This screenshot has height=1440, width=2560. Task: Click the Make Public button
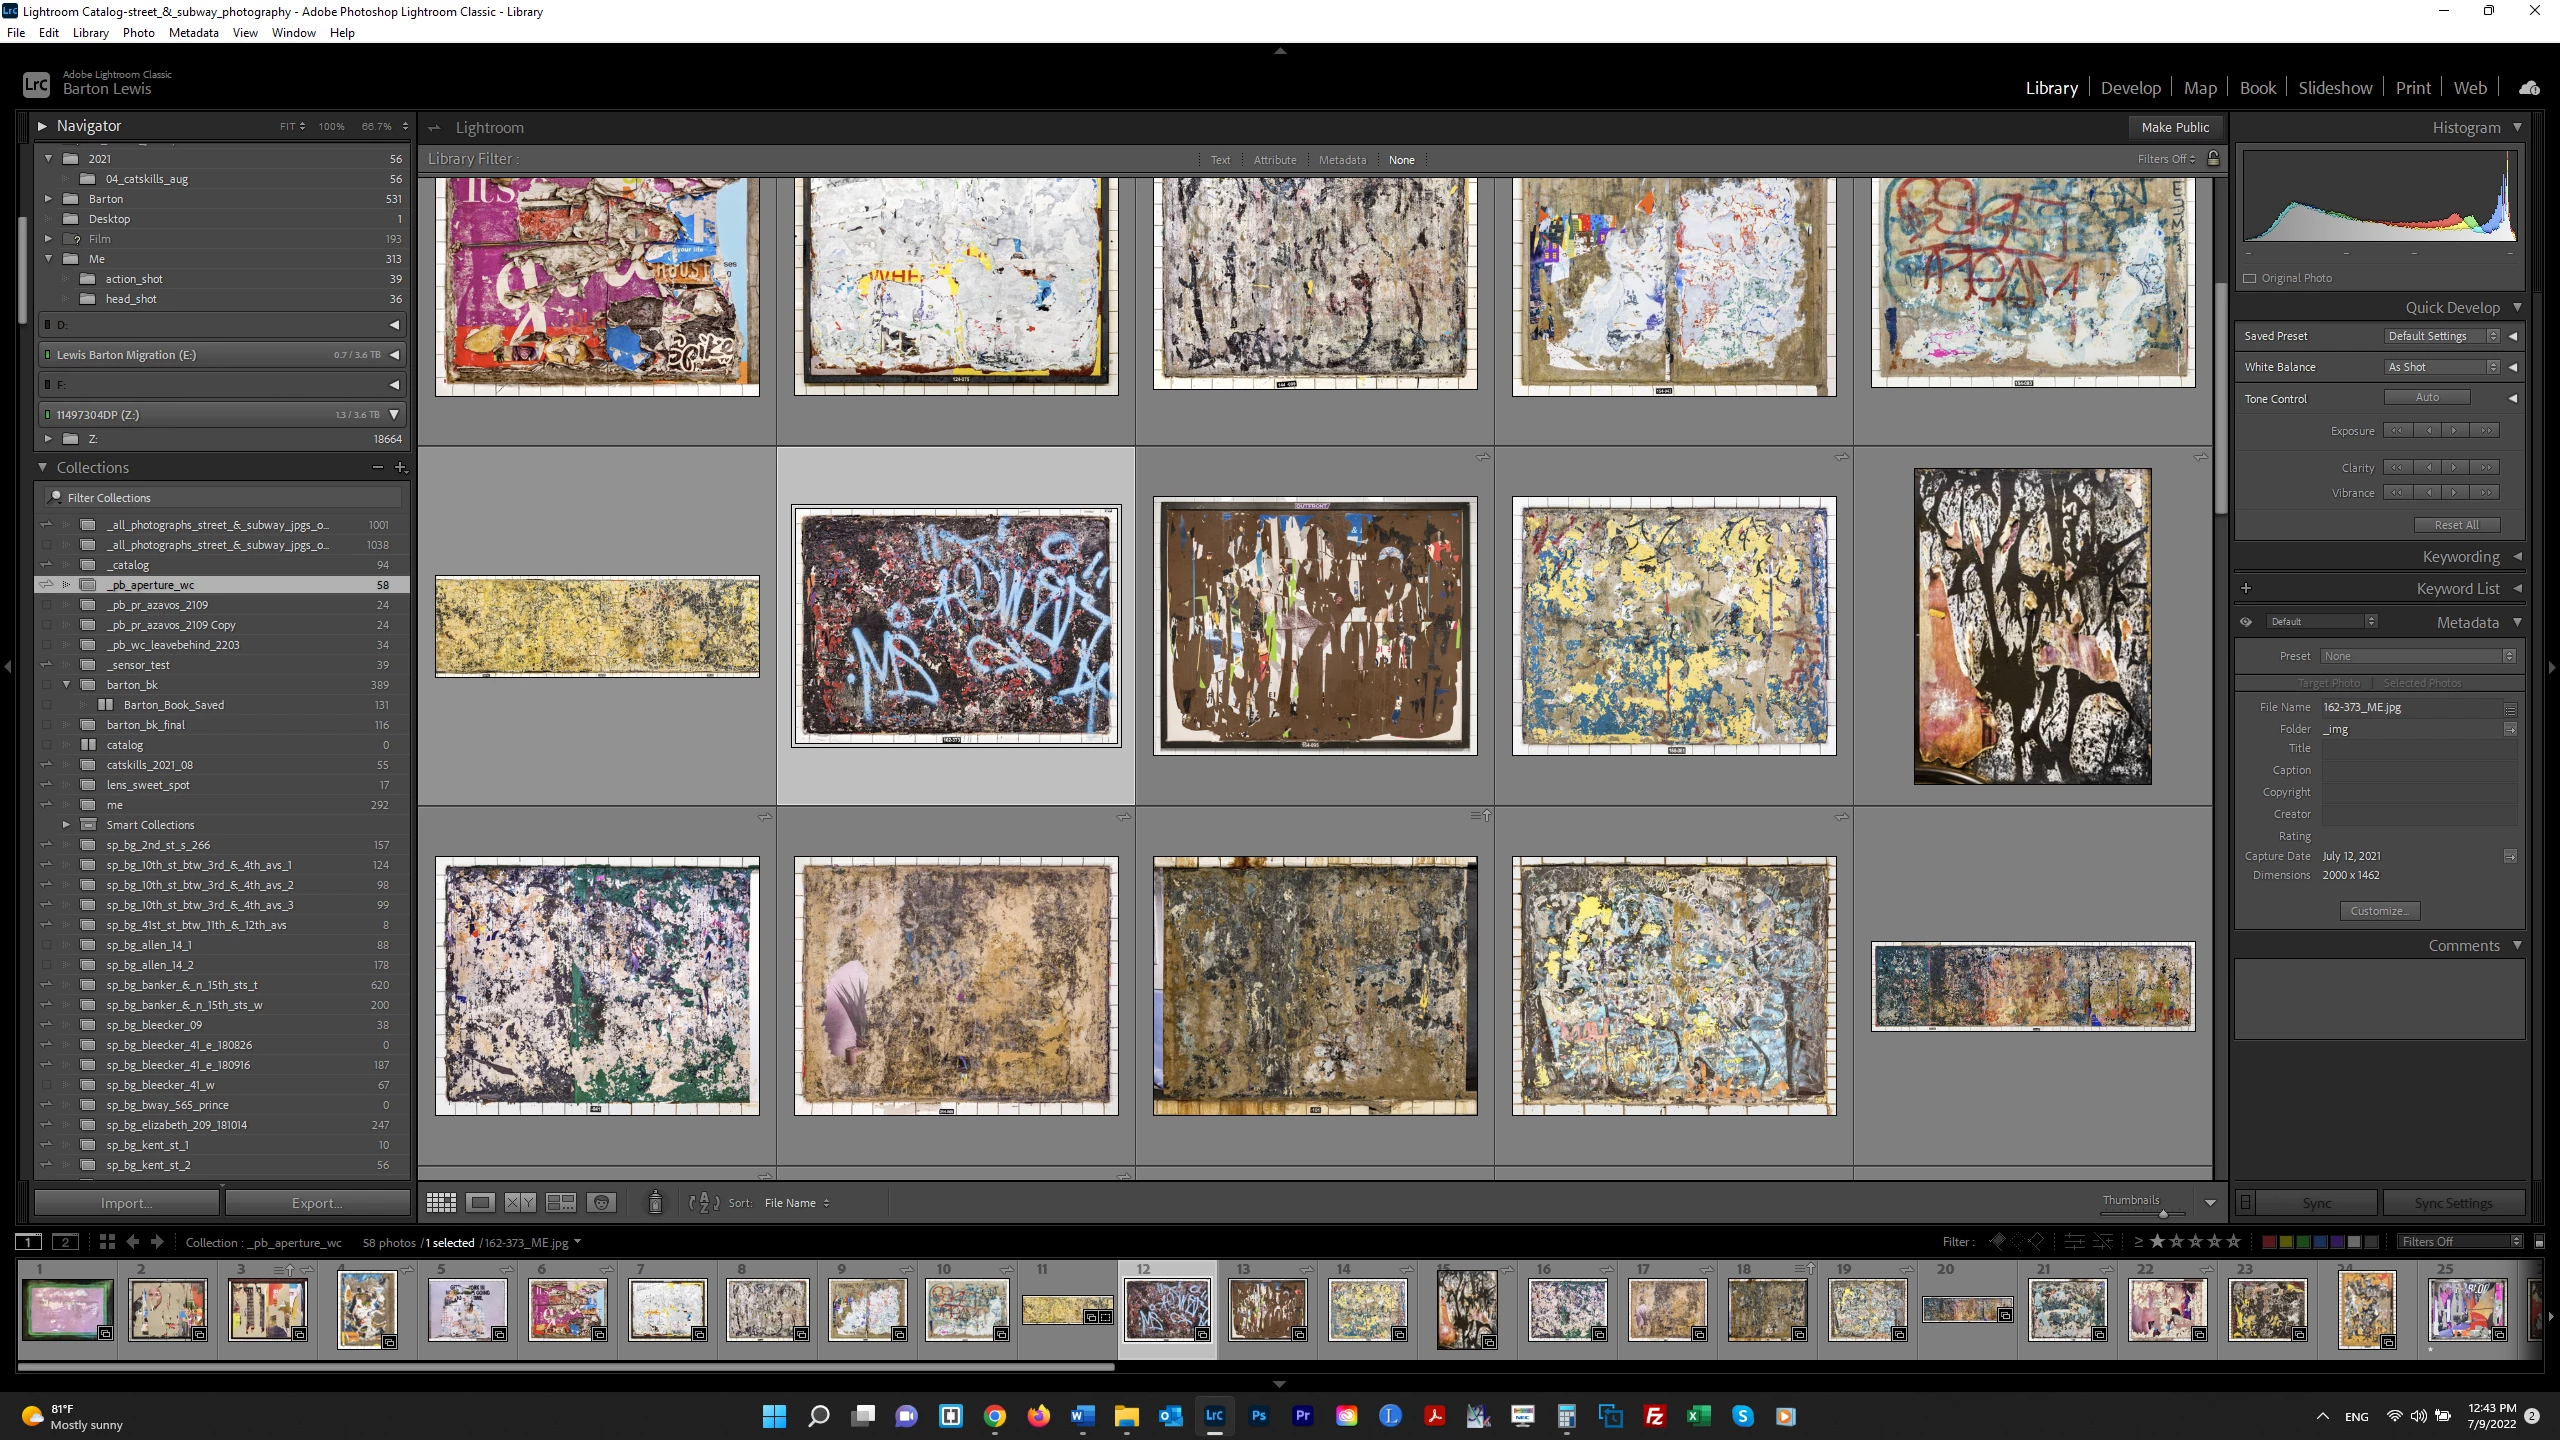click(x=2175, y=127)
